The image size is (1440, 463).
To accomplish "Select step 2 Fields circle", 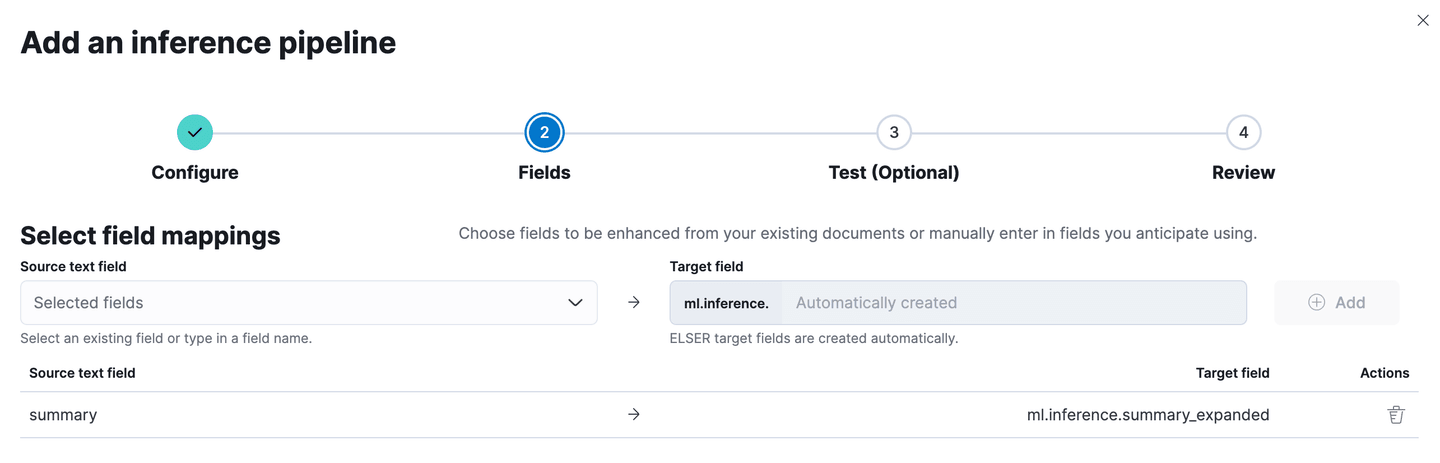I will pos(544,132).
